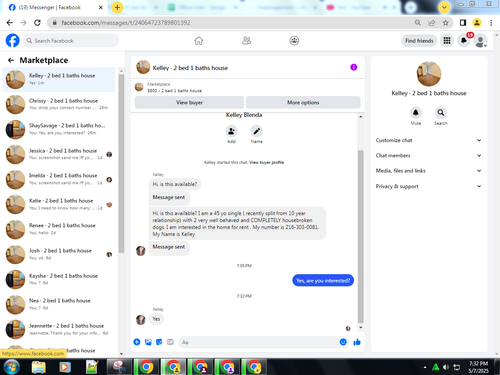Open File Explorer from the taskbar

[x=39, y=367]
